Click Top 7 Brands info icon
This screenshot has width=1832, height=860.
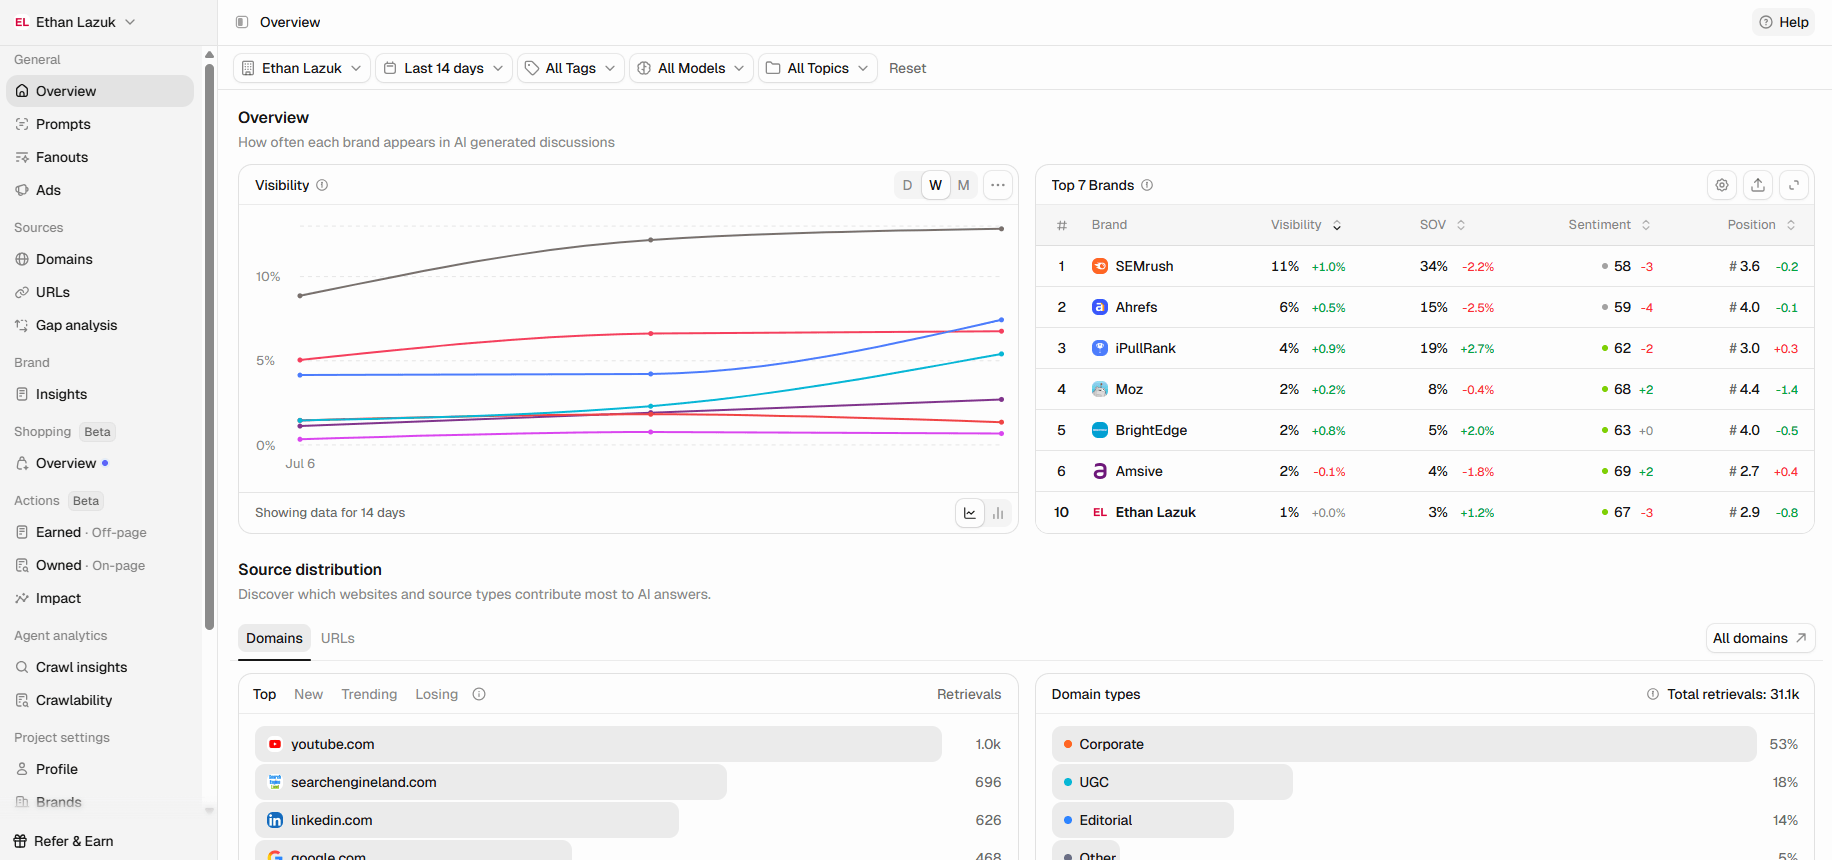[1147, 185]
